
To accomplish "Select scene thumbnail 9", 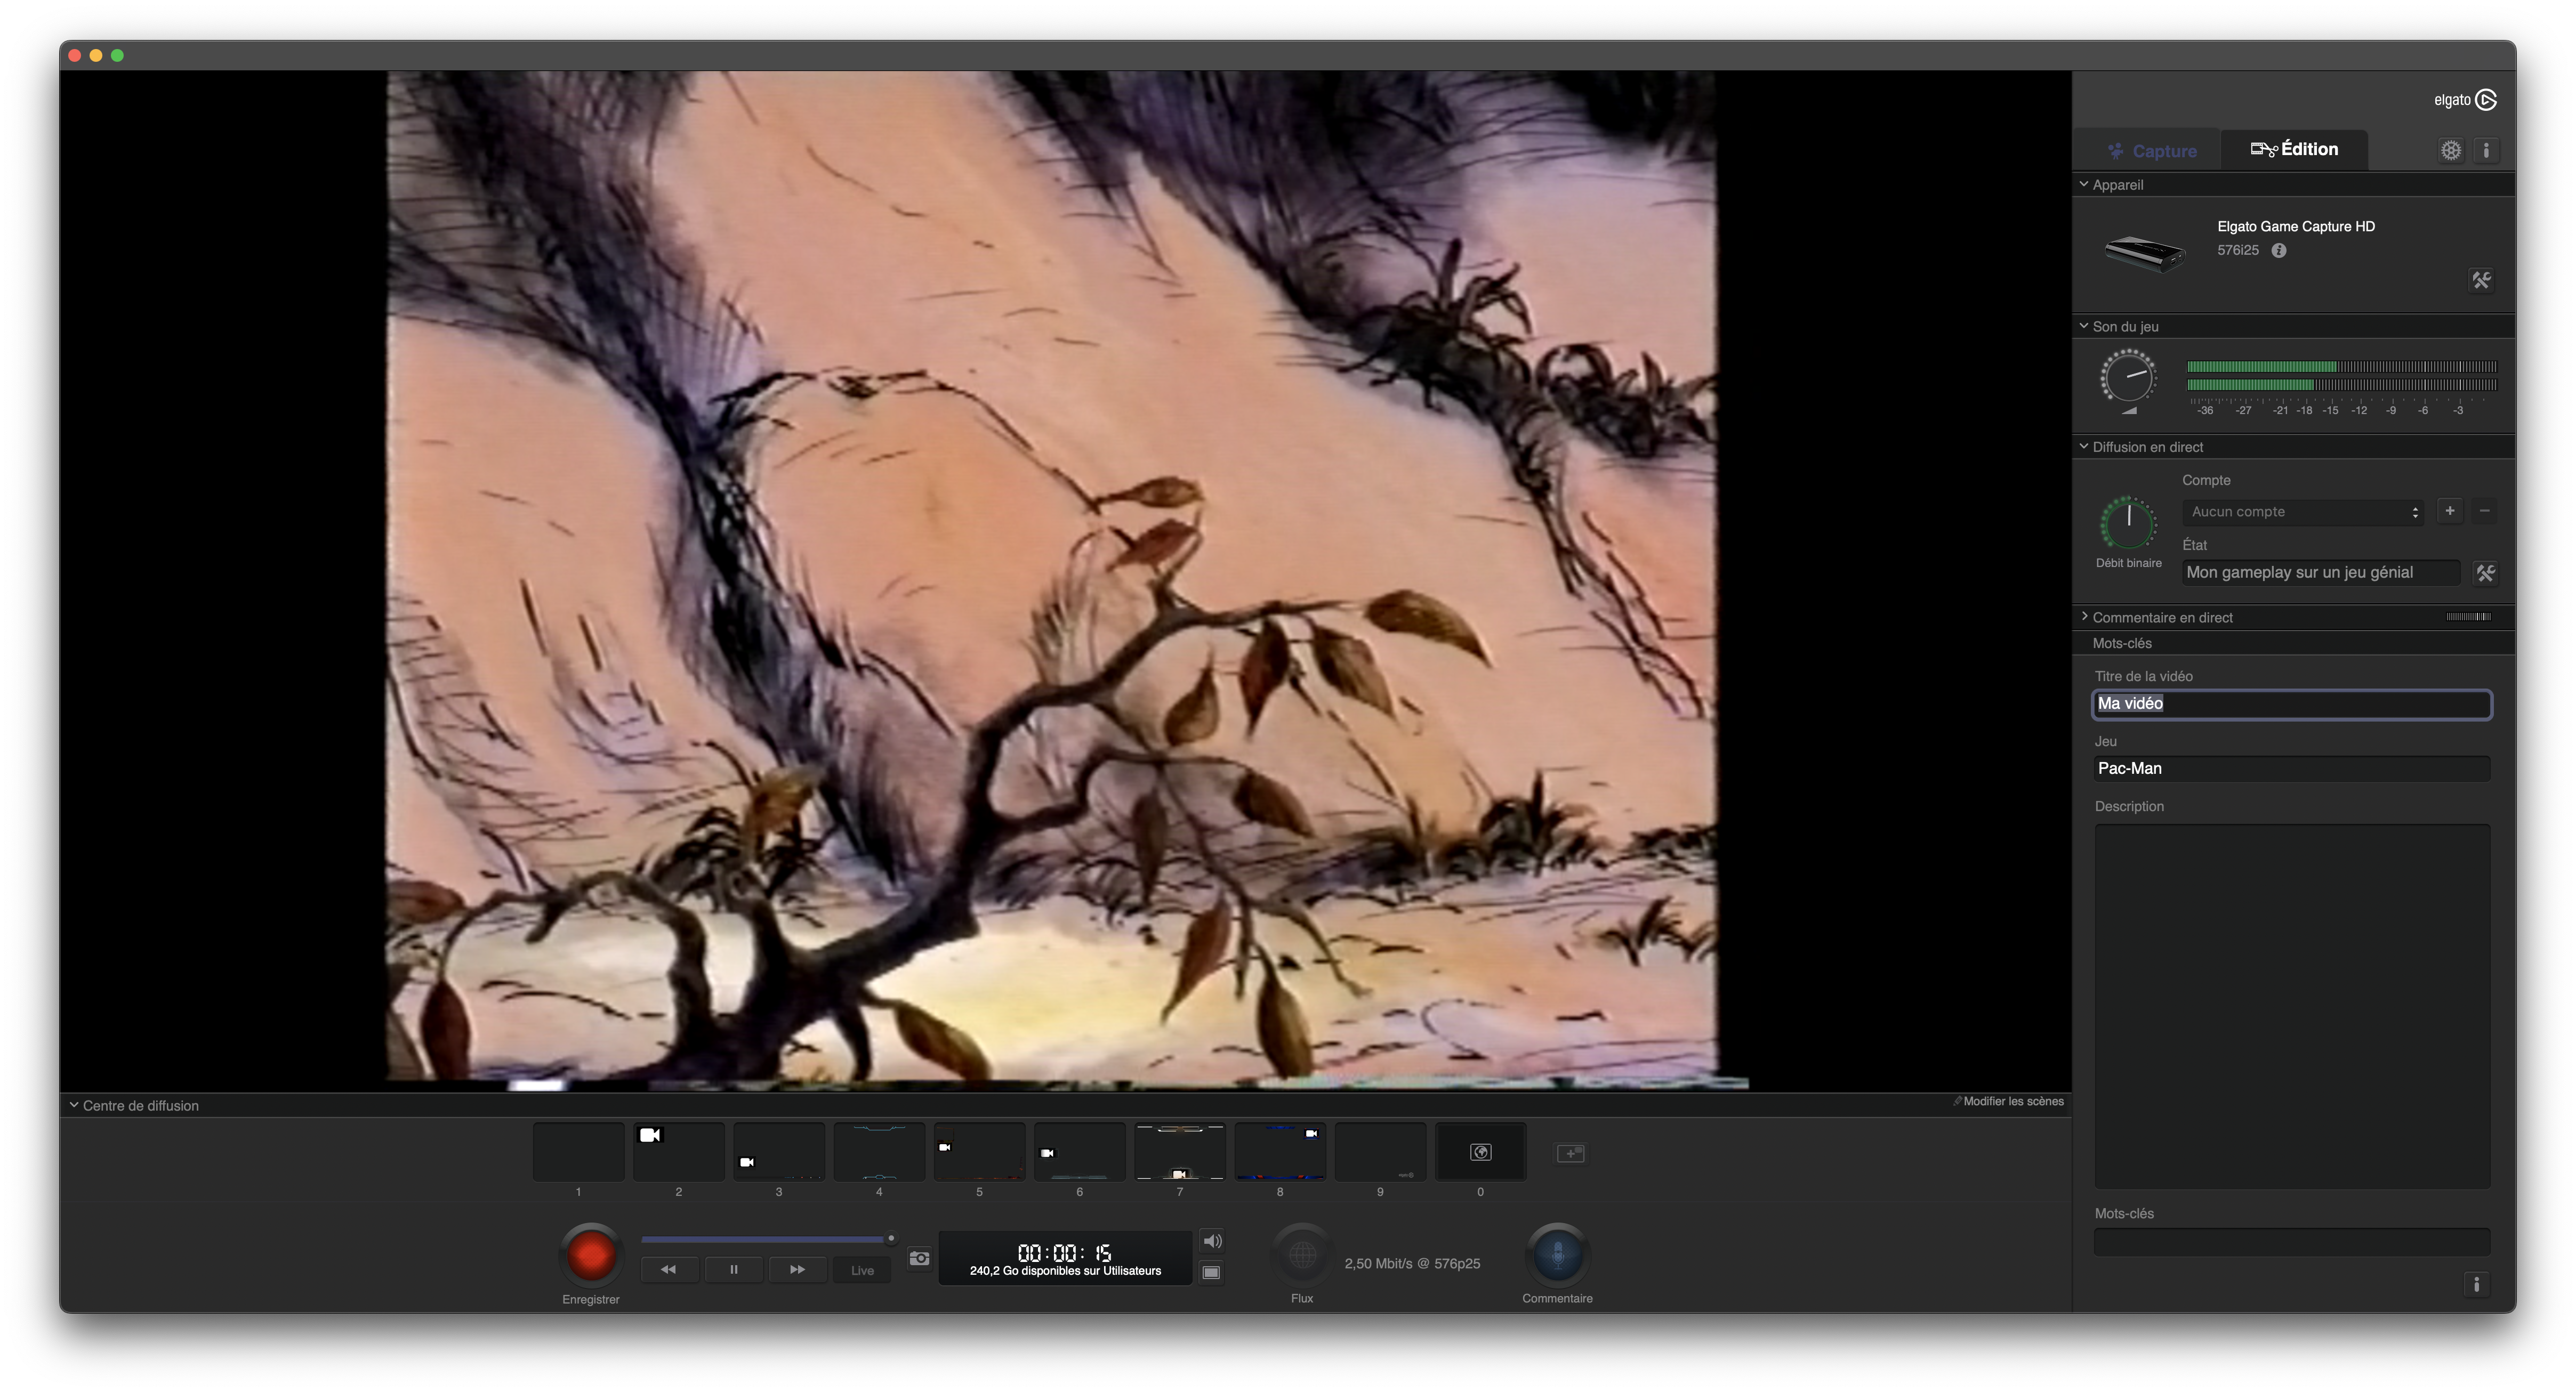I will pyautogui.click(x=1381, y=1152).
